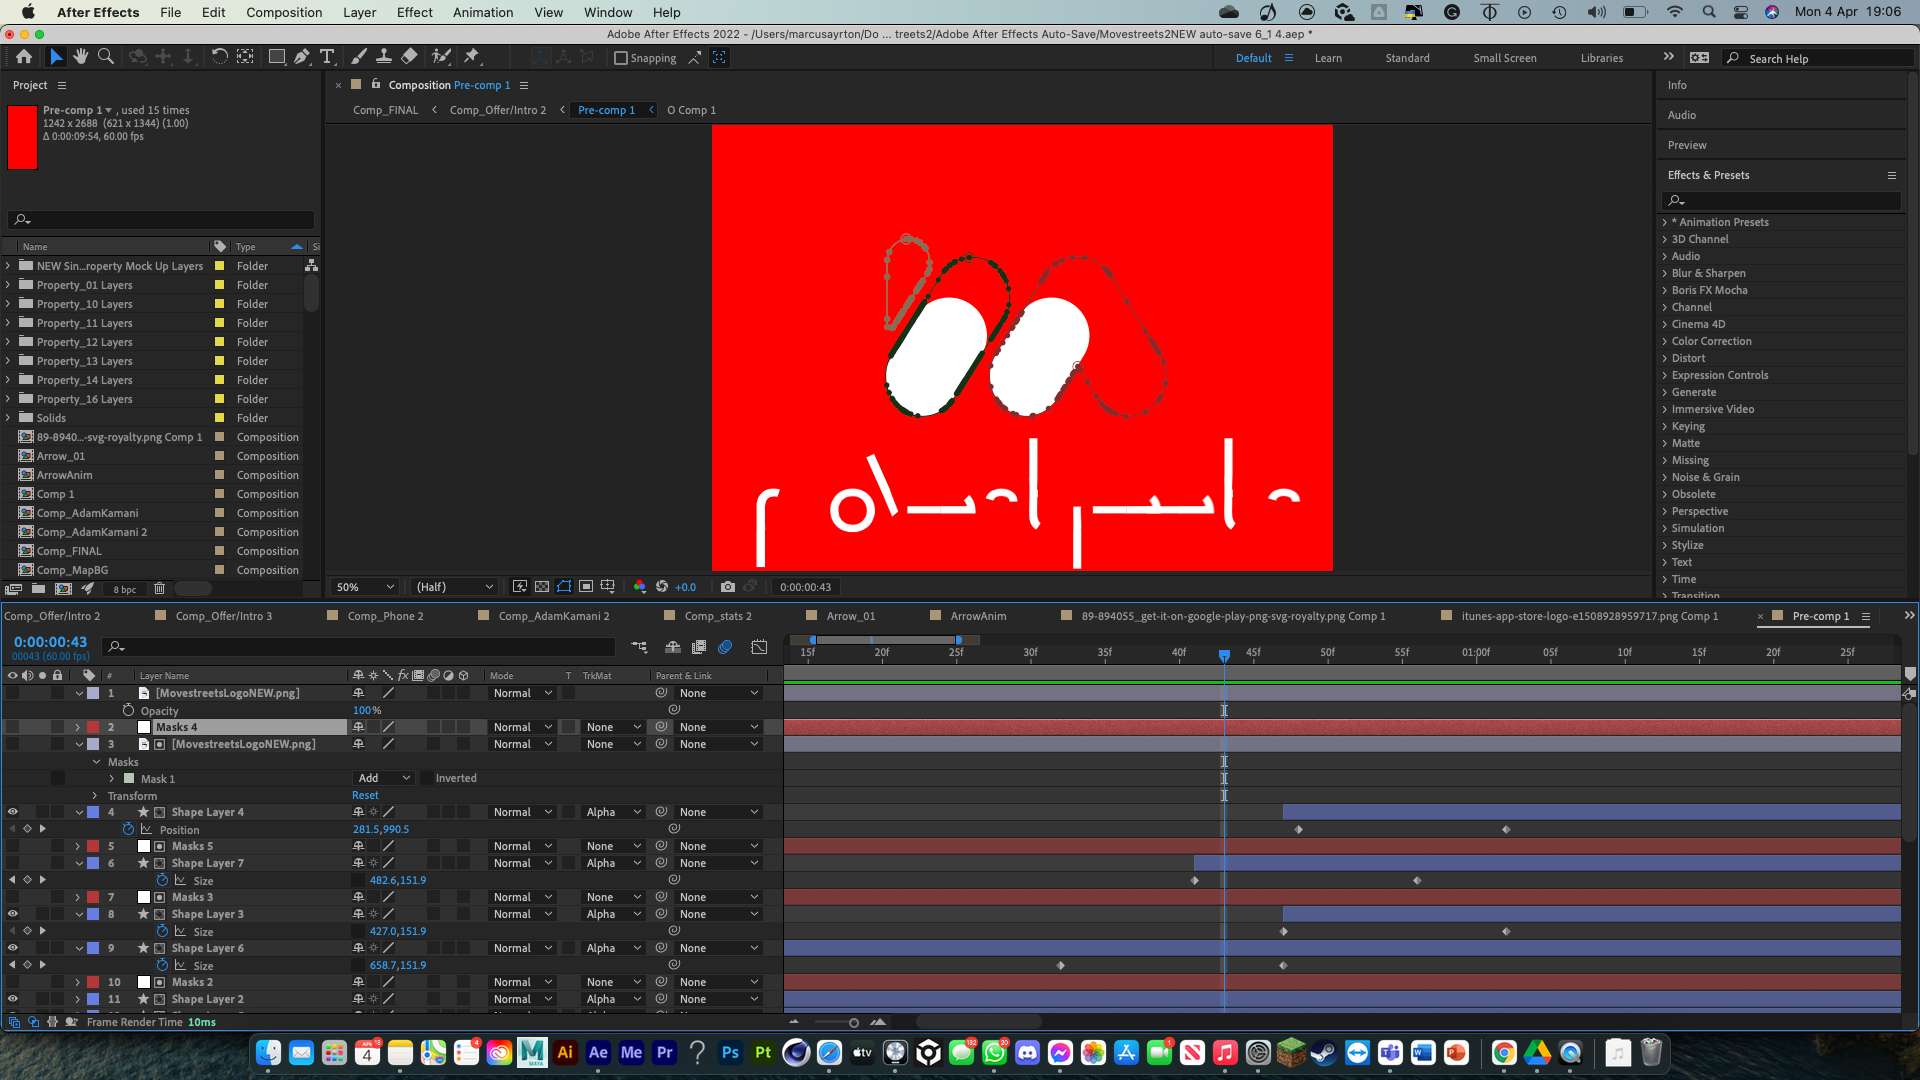The image size is (1920, 1080).
Task: Open Photoshop from the Dock
Action: [x=730, y=1052]
